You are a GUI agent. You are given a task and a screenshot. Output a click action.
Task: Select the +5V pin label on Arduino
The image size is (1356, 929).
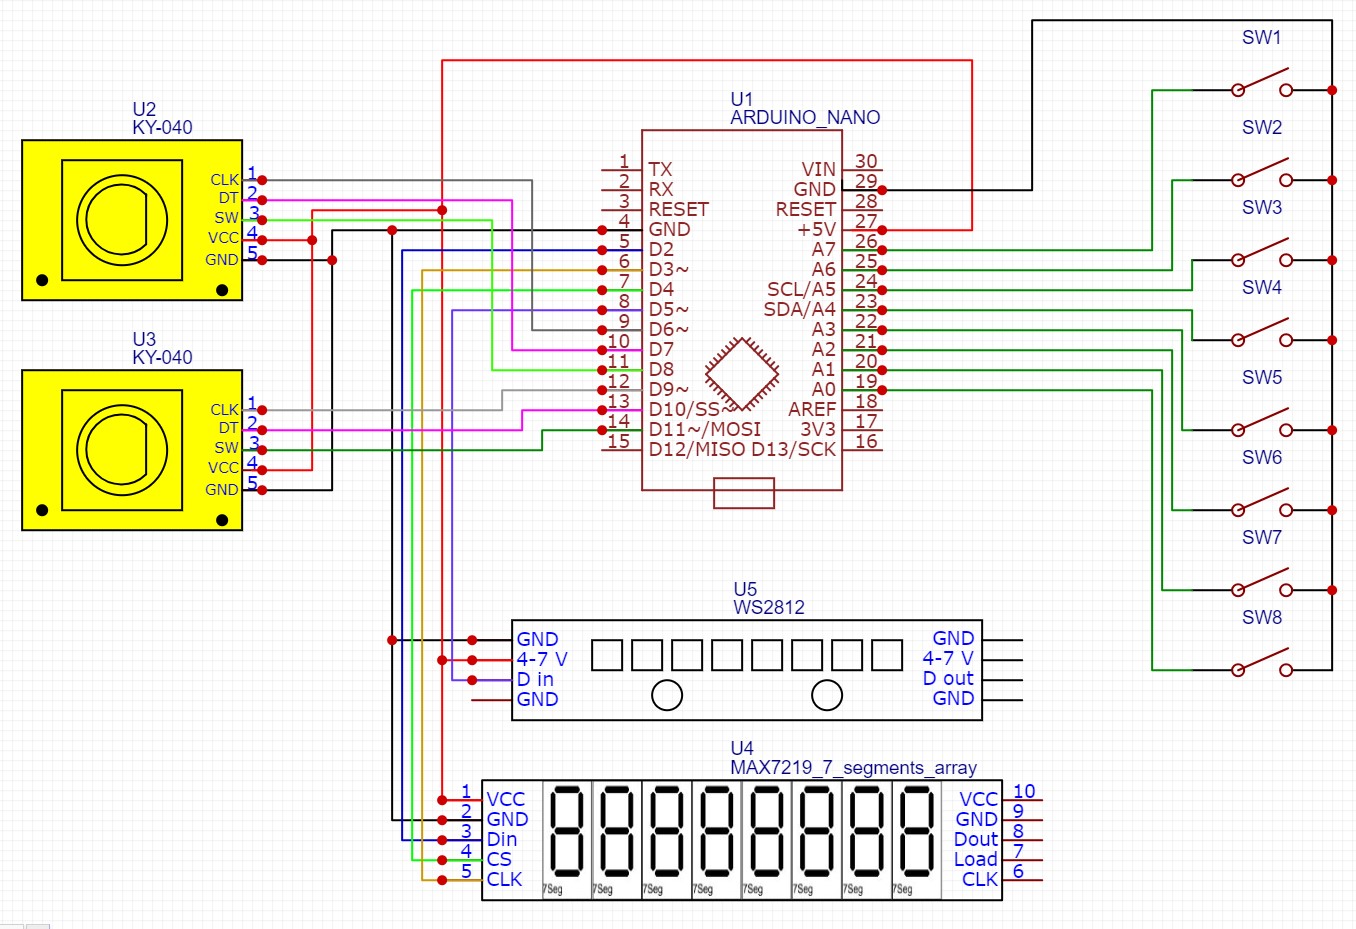[x=816, y=230]
